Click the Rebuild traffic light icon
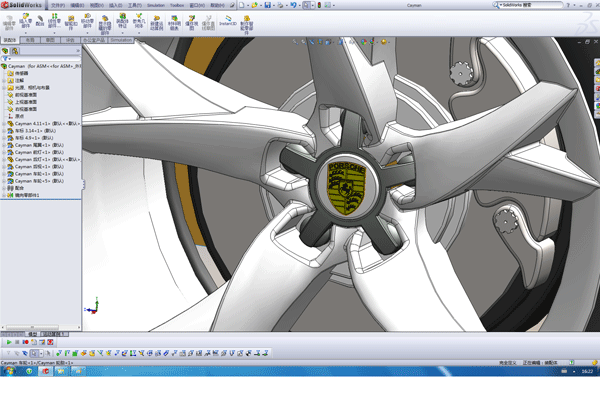The width and height of the screenshot is (600, 400). (319, 5)
